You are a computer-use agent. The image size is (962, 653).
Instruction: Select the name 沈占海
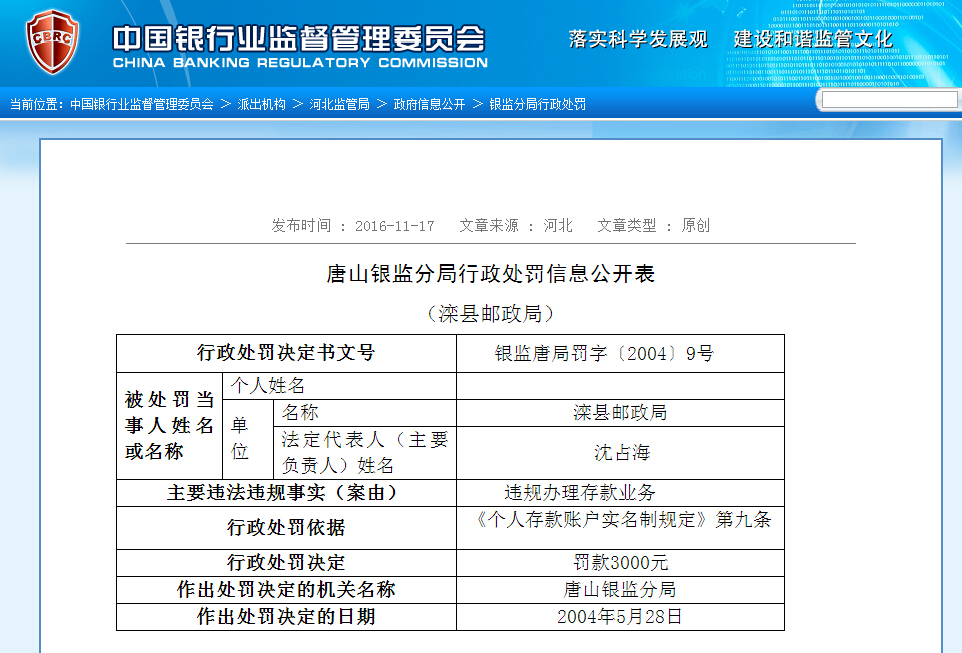pyautogui.click(x=620, y=453)
